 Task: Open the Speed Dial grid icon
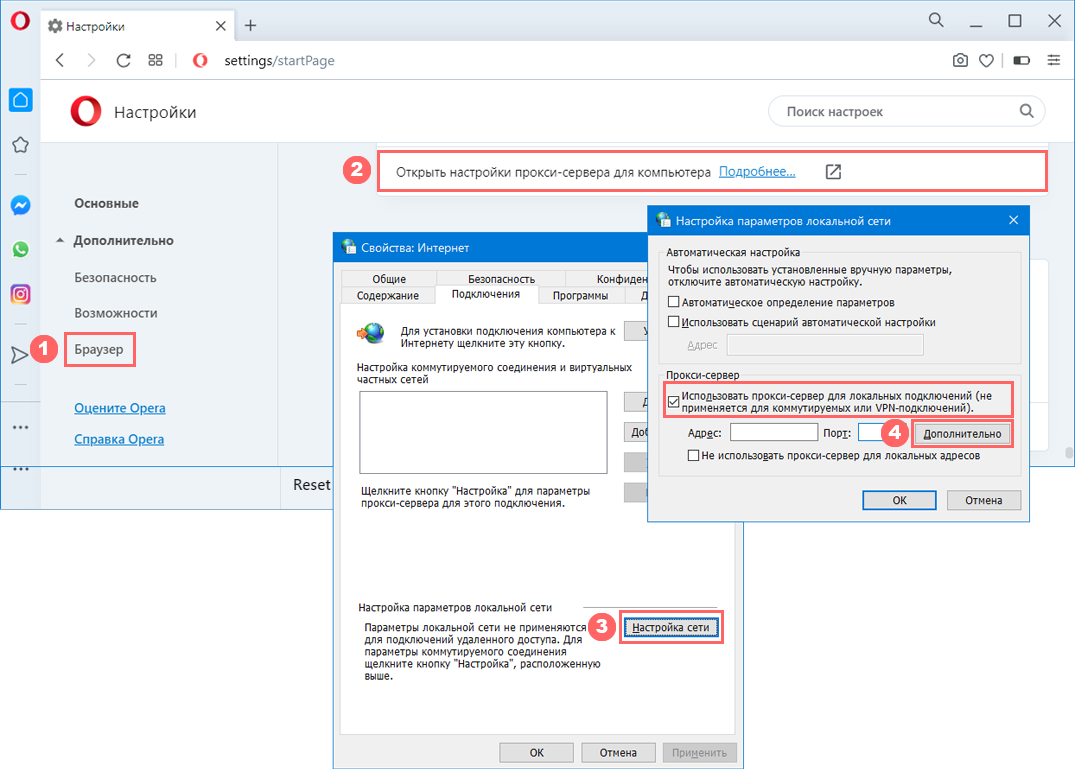[x=155, y=60]
